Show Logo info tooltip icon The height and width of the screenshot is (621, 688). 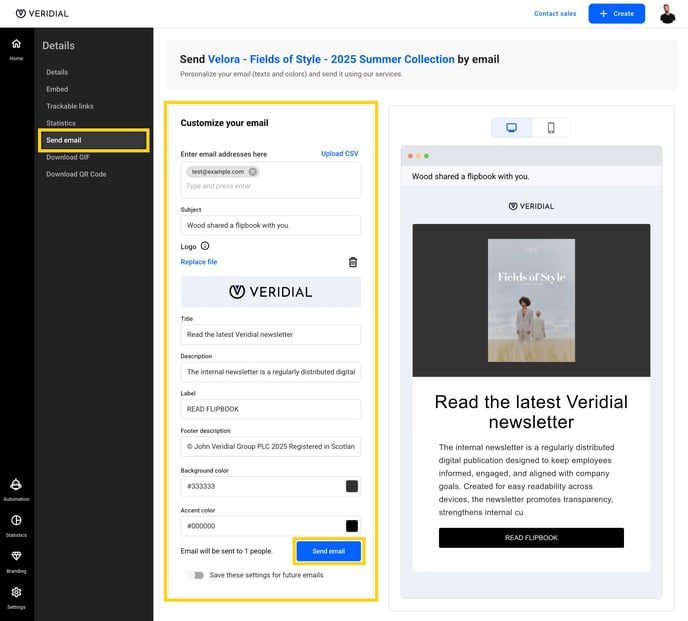point(205,246)
